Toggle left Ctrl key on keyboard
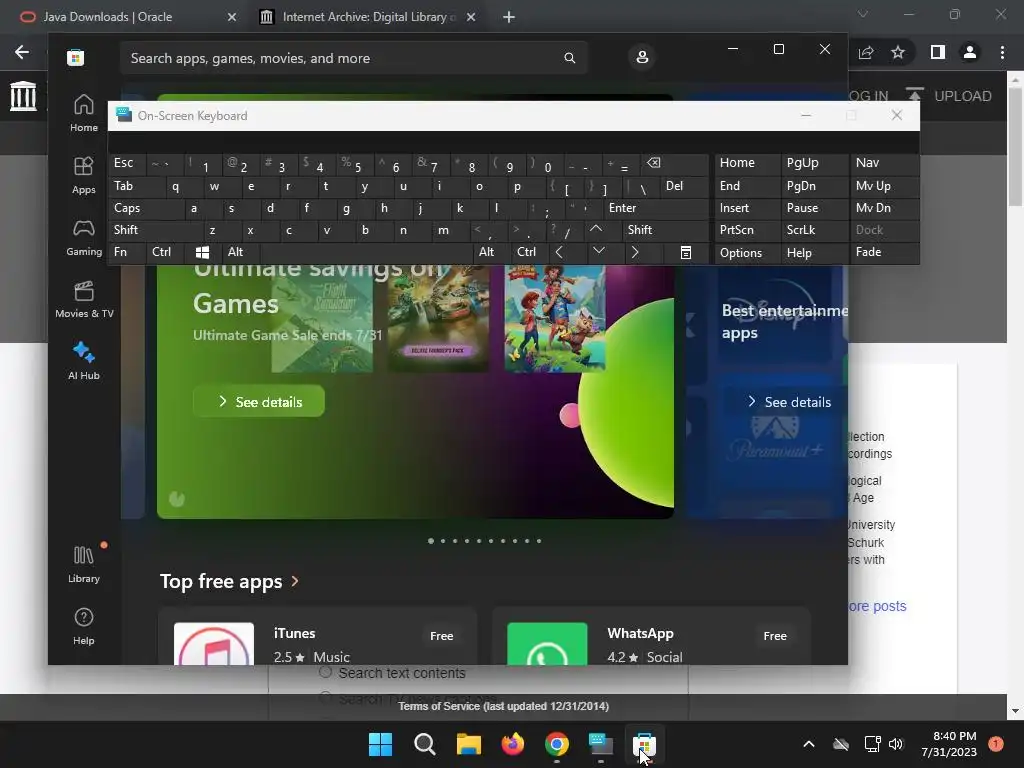The height and width of the screenshot is (768, 1024). click(165, 252)
